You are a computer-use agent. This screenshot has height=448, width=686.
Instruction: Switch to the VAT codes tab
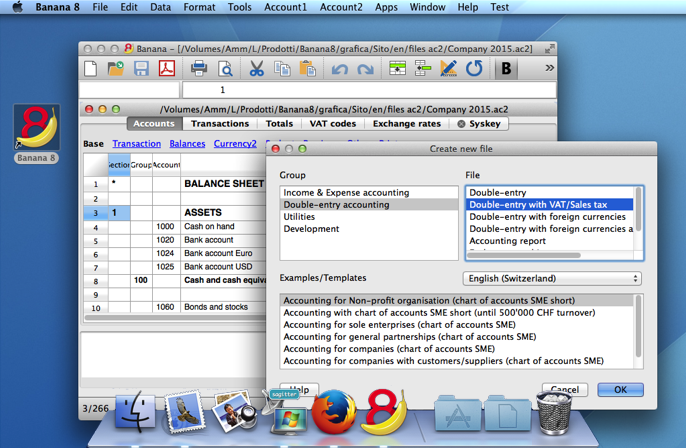(x=332, y=124)
